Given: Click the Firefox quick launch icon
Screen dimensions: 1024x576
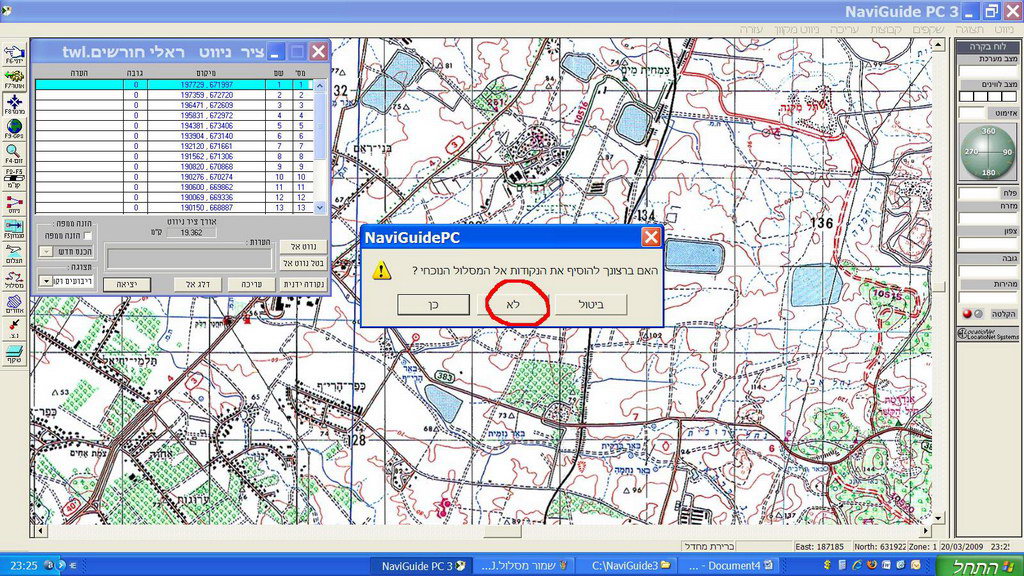Looking at the screenshot, I should pos(872,565).
